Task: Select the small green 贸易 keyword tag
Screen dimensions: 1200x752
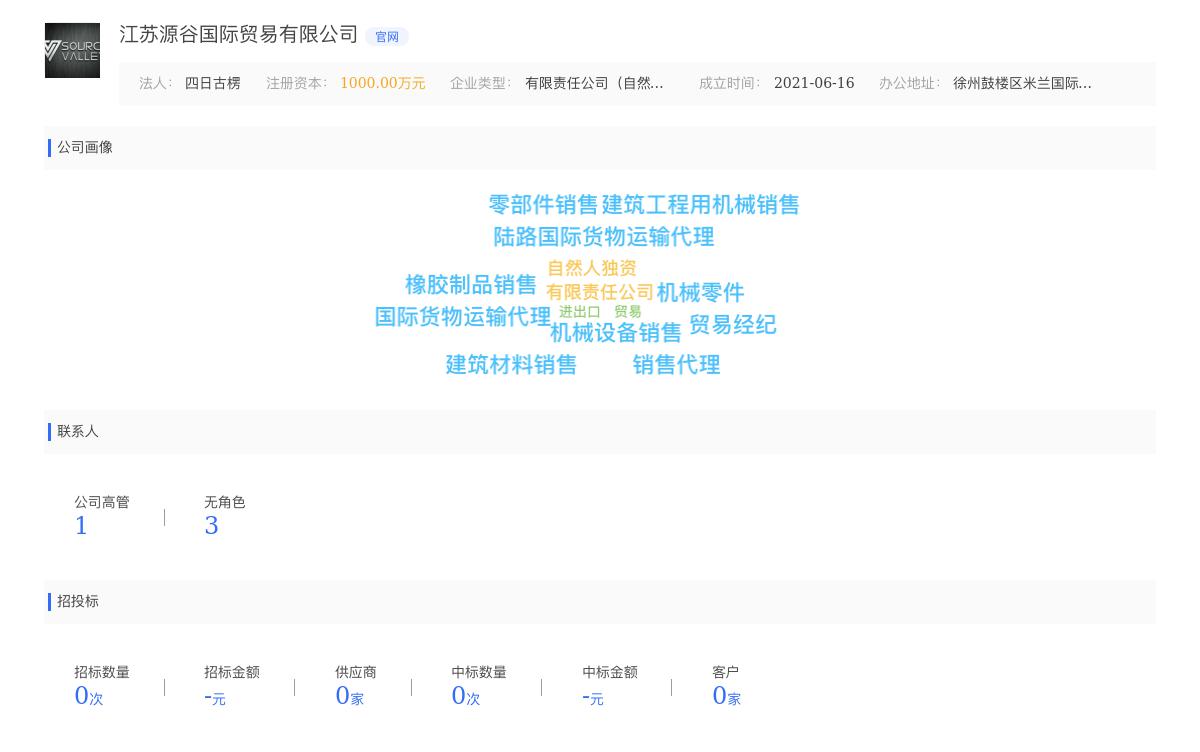Action: (x=628, y=312)
